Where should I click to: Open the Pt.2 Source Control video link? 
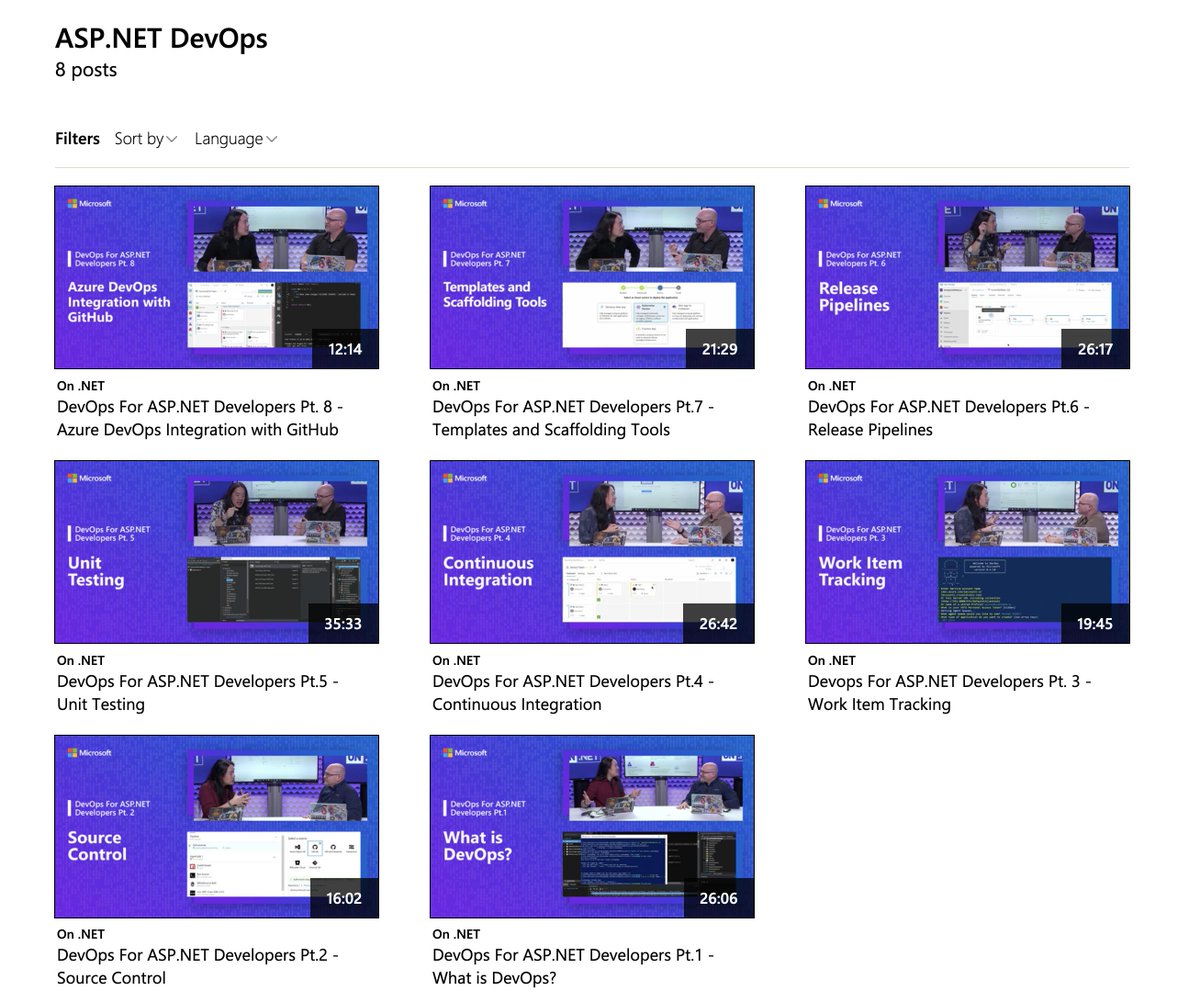click(198, 966)
